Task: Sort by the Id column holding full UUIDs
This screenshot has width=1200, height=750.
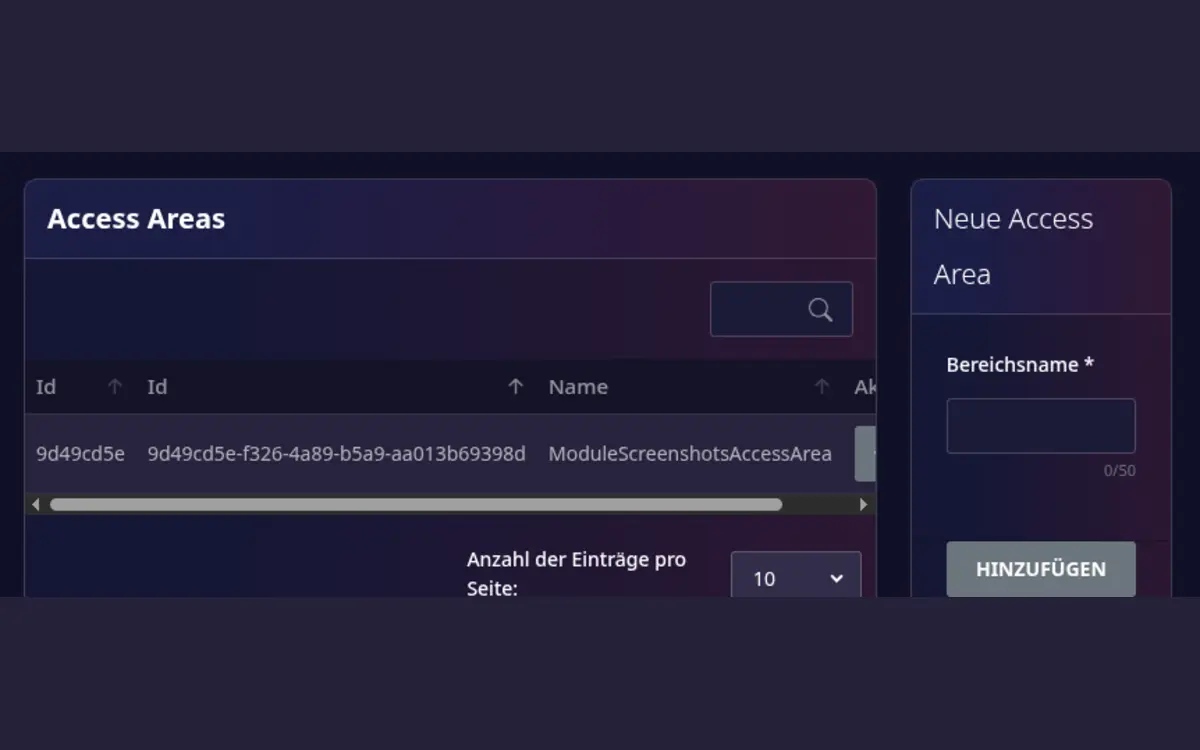Action: [516, 387]
